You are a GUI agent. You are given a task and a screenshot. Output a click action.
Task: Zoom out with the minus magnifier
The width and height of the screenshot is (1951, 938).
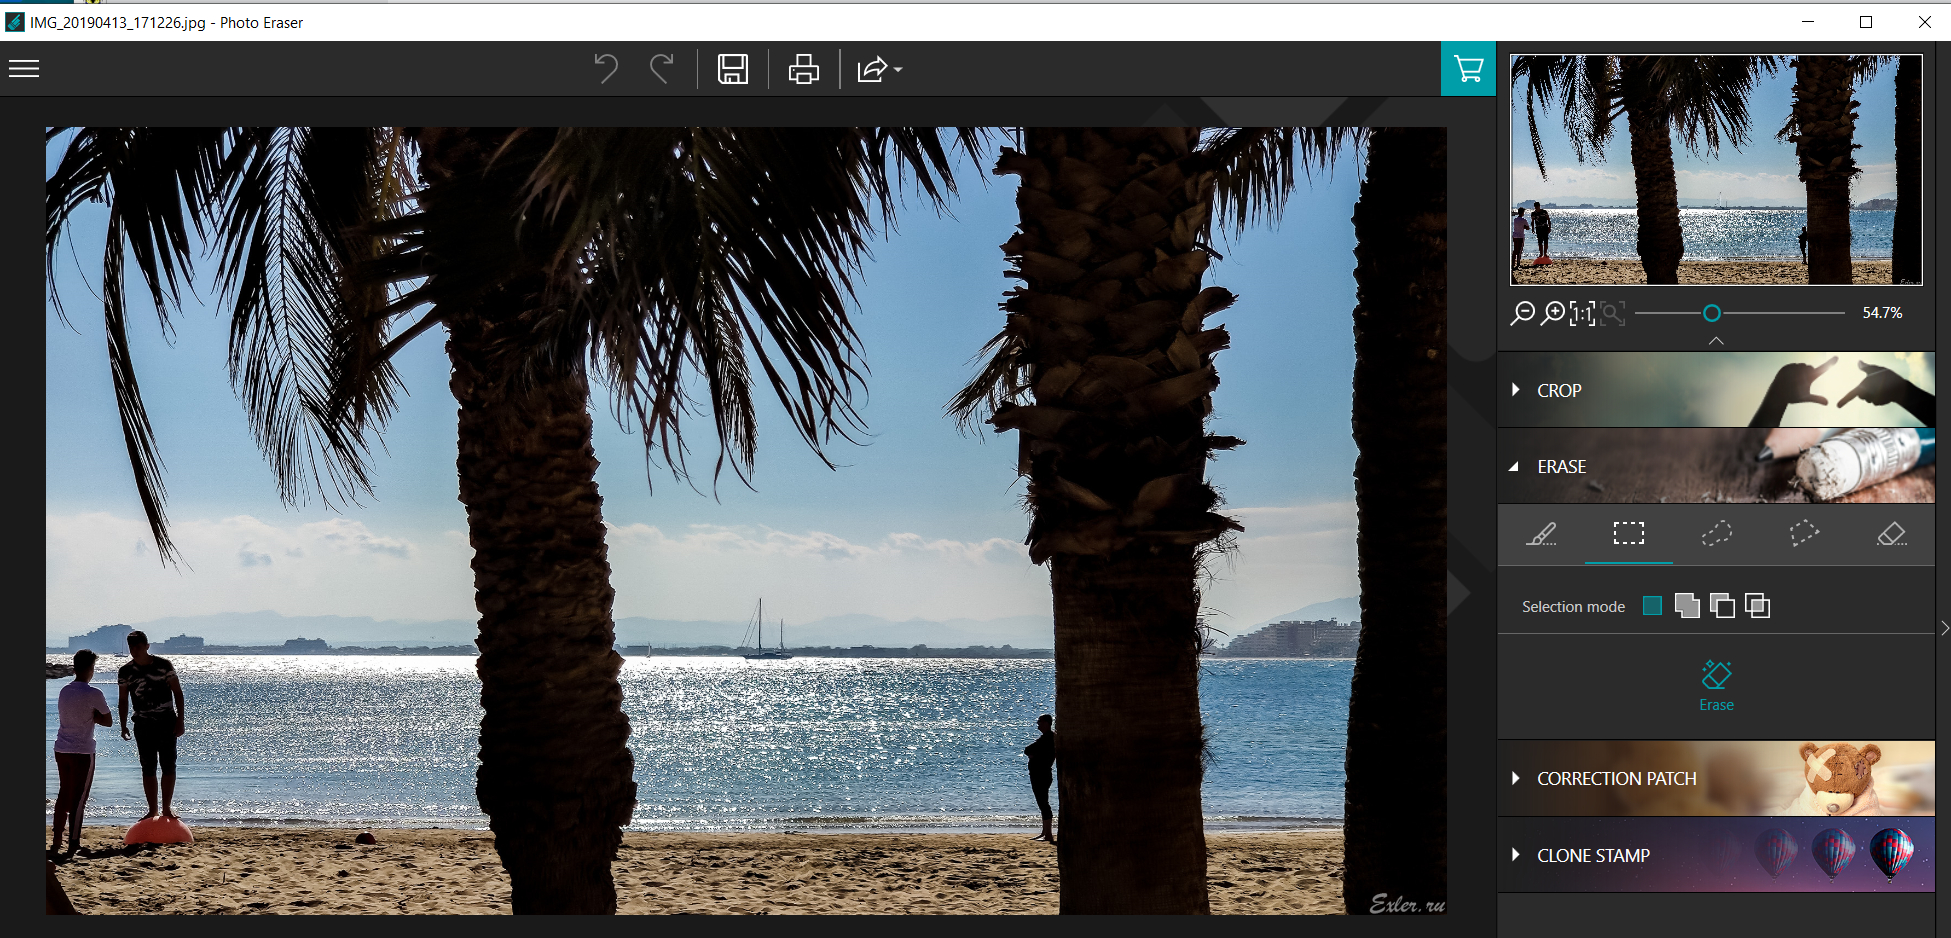click(x=1522, y=314)
